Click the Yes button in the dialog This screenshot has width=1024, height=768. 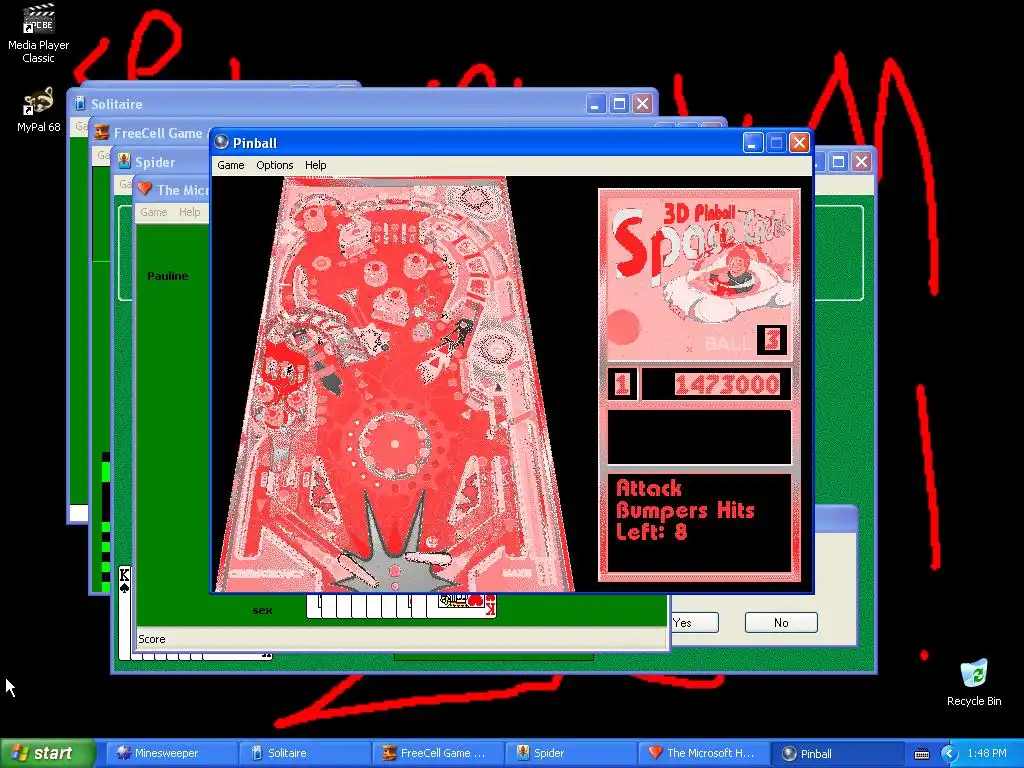pyautogui.click(x=694, y=622)
